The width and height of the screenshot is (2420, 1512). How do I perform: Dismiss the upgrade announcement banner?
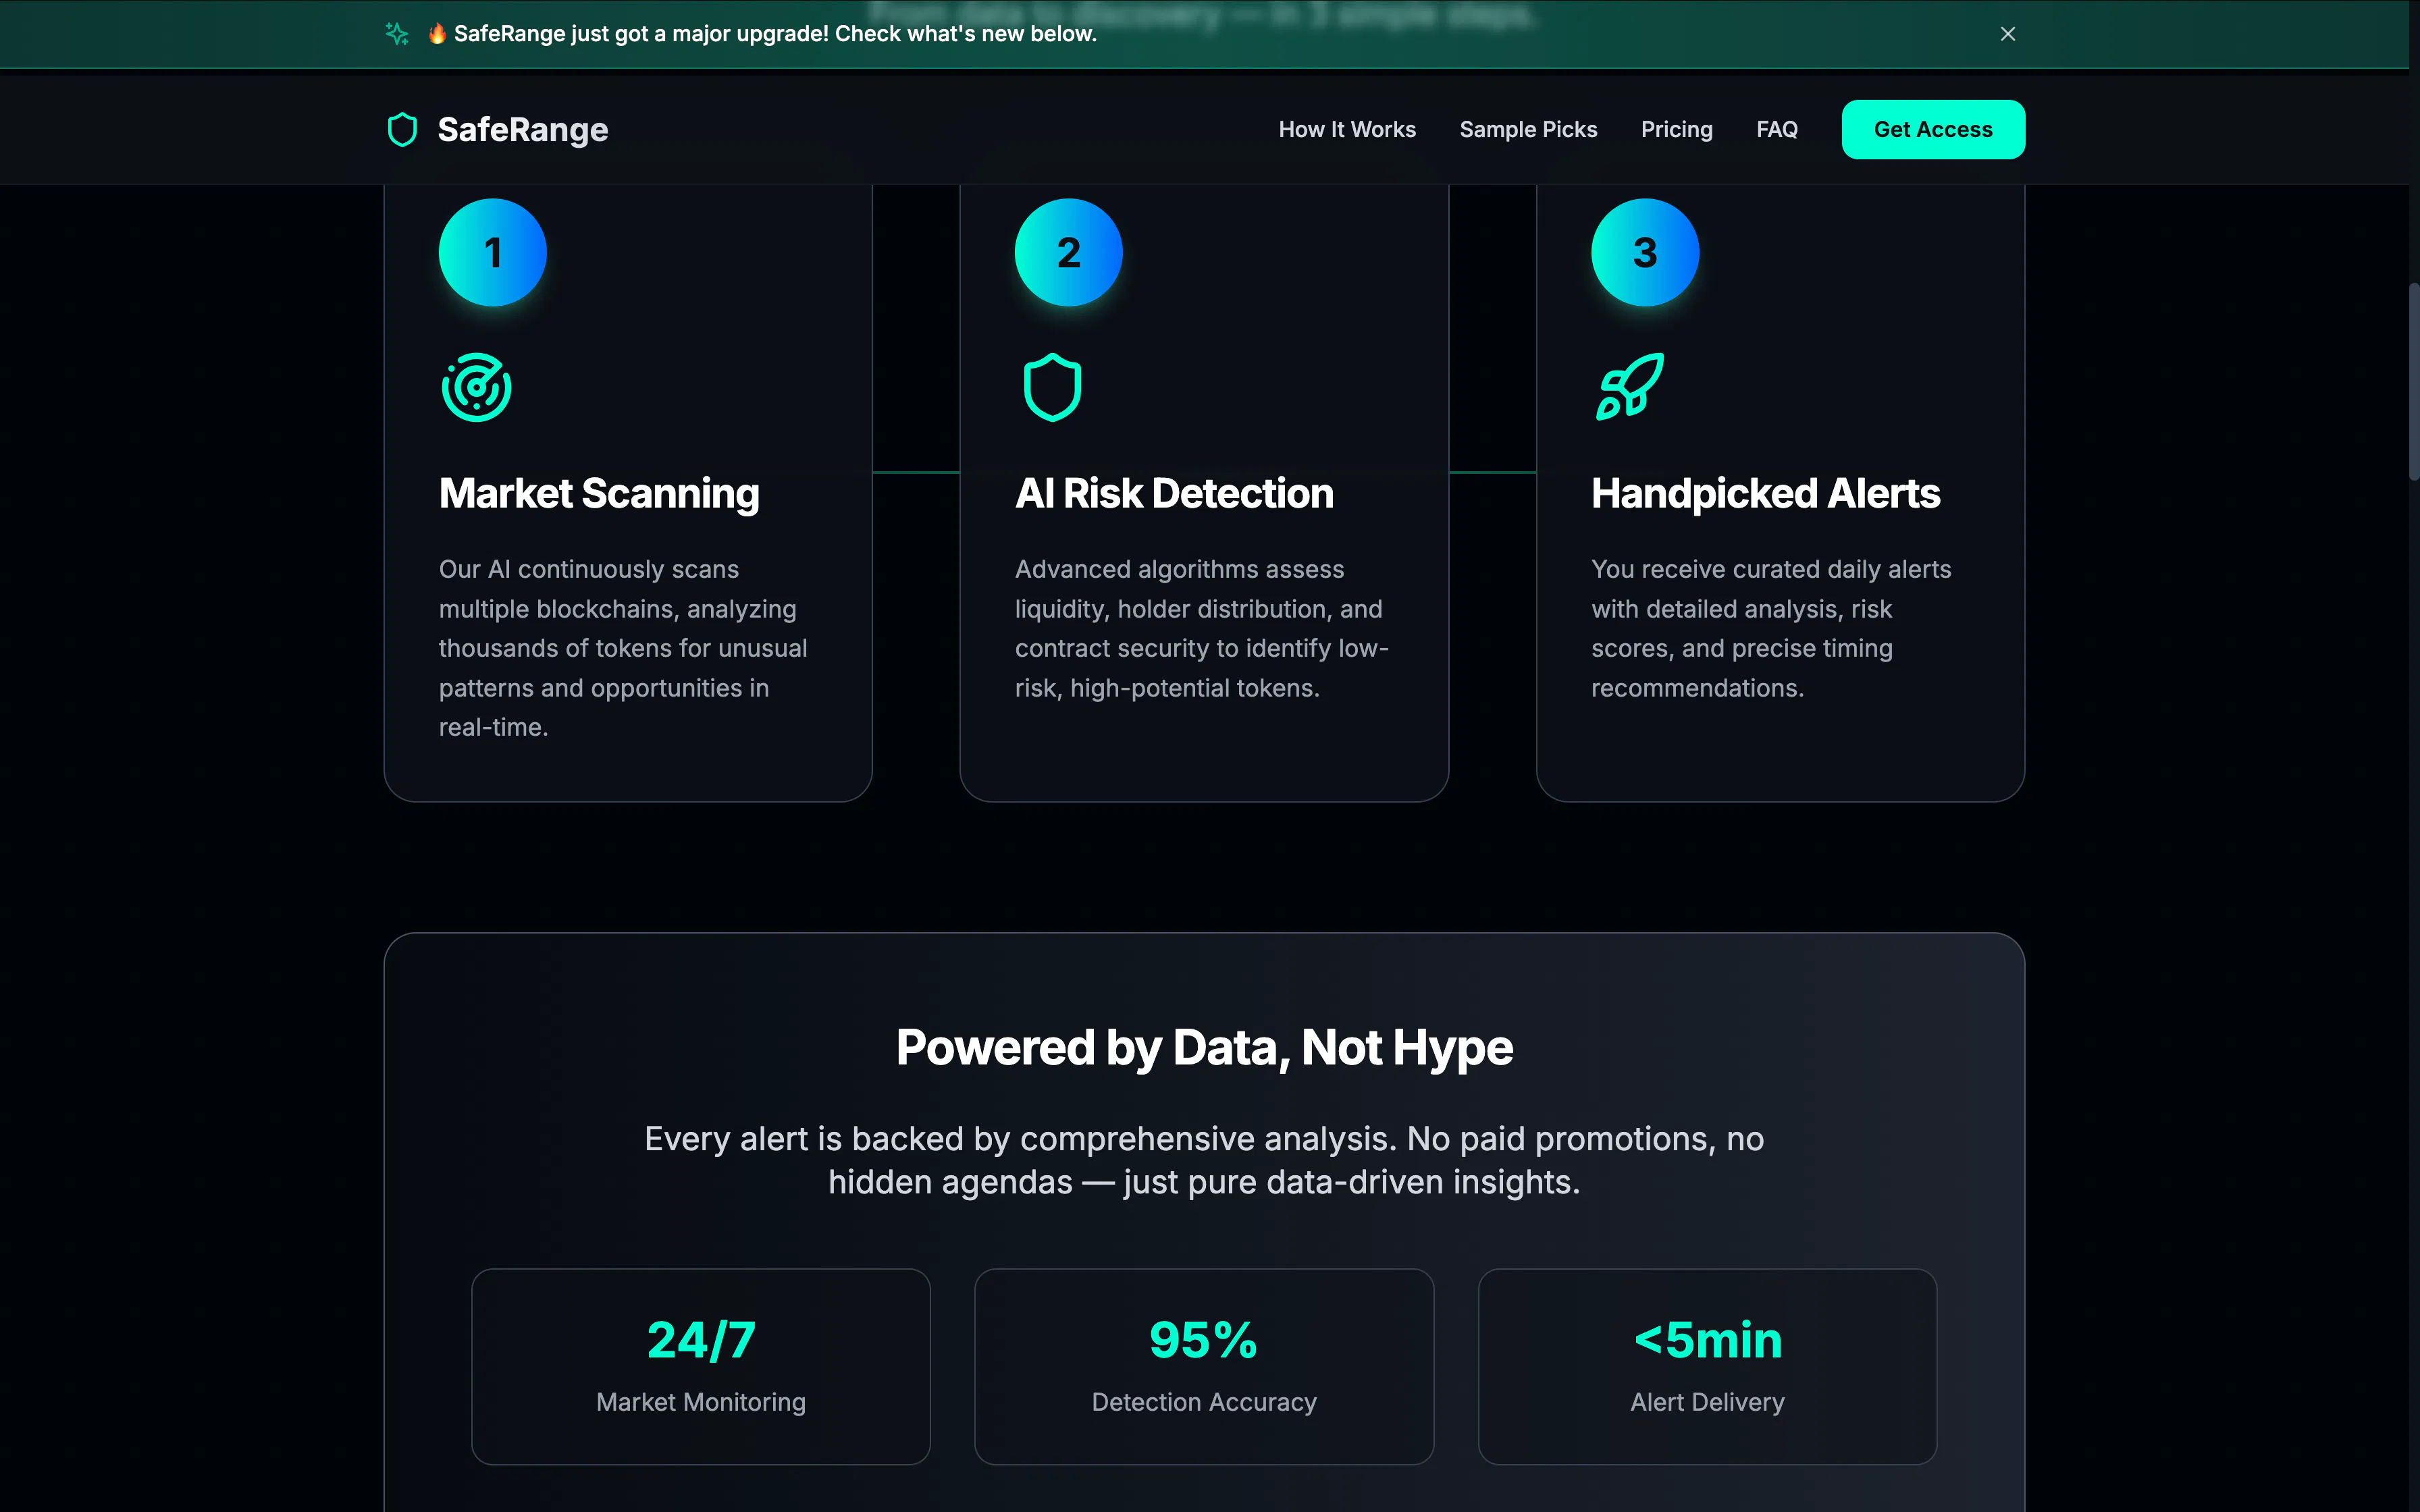pos(2007,34)
